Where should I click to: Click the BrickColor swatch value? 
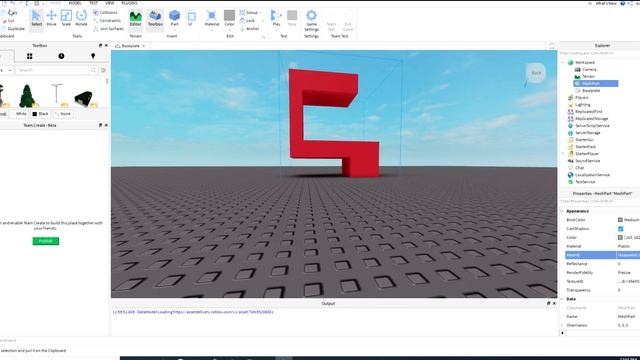tap(620, 220)
